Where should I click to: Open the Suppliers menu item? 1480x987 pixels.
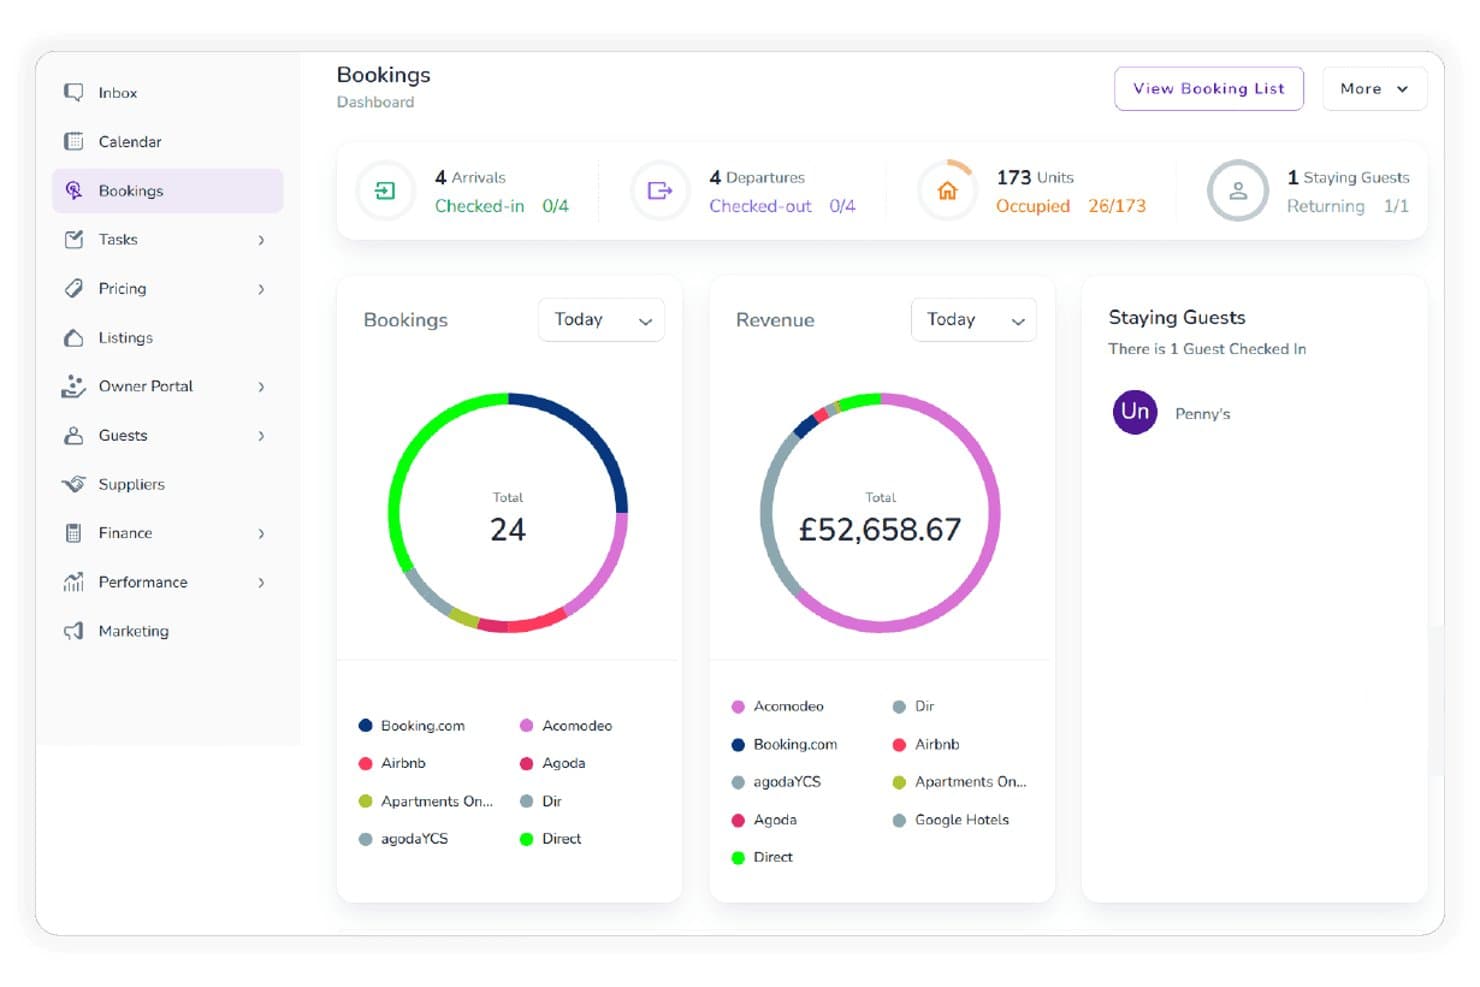[x=167, y=484]
